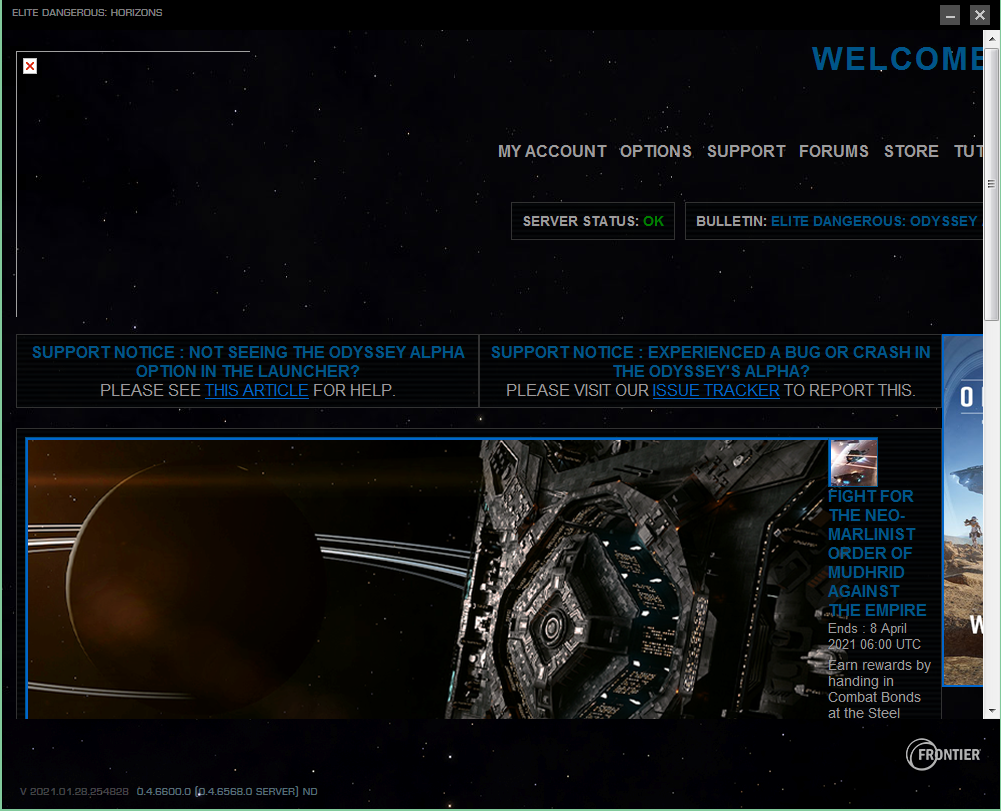This screenshot has height=811, width=1001.
Task: Follow the THIS ARTICLE help link
Action: [257, 390]
